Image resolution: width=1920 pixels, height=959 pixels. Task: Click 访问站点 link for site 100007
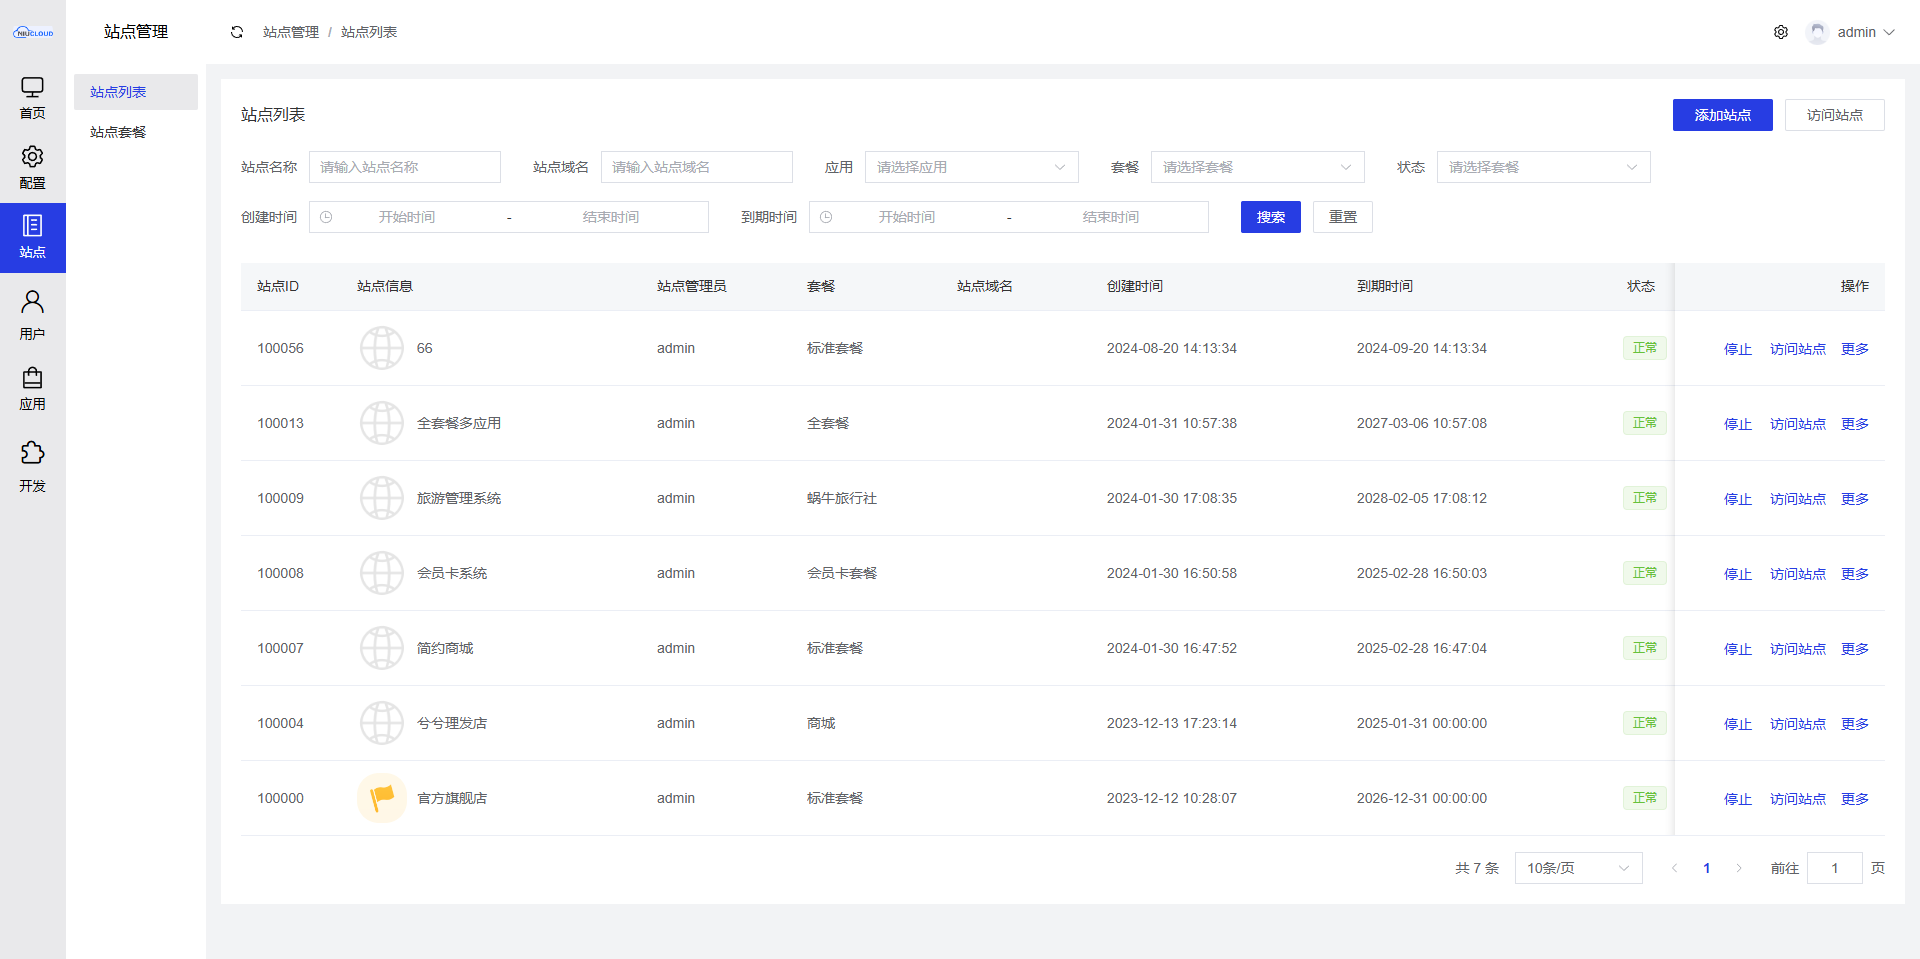[1798, 649]
